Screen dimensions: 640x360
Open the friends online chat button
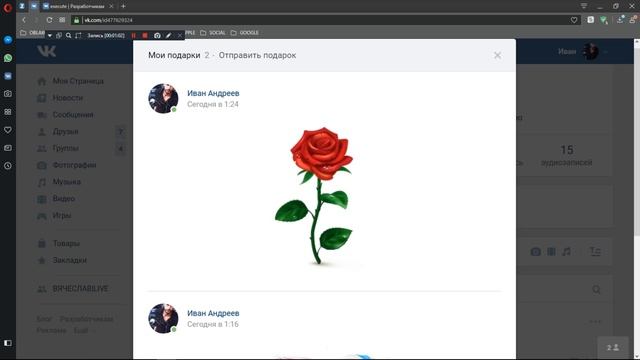click(x=613, y=347)
